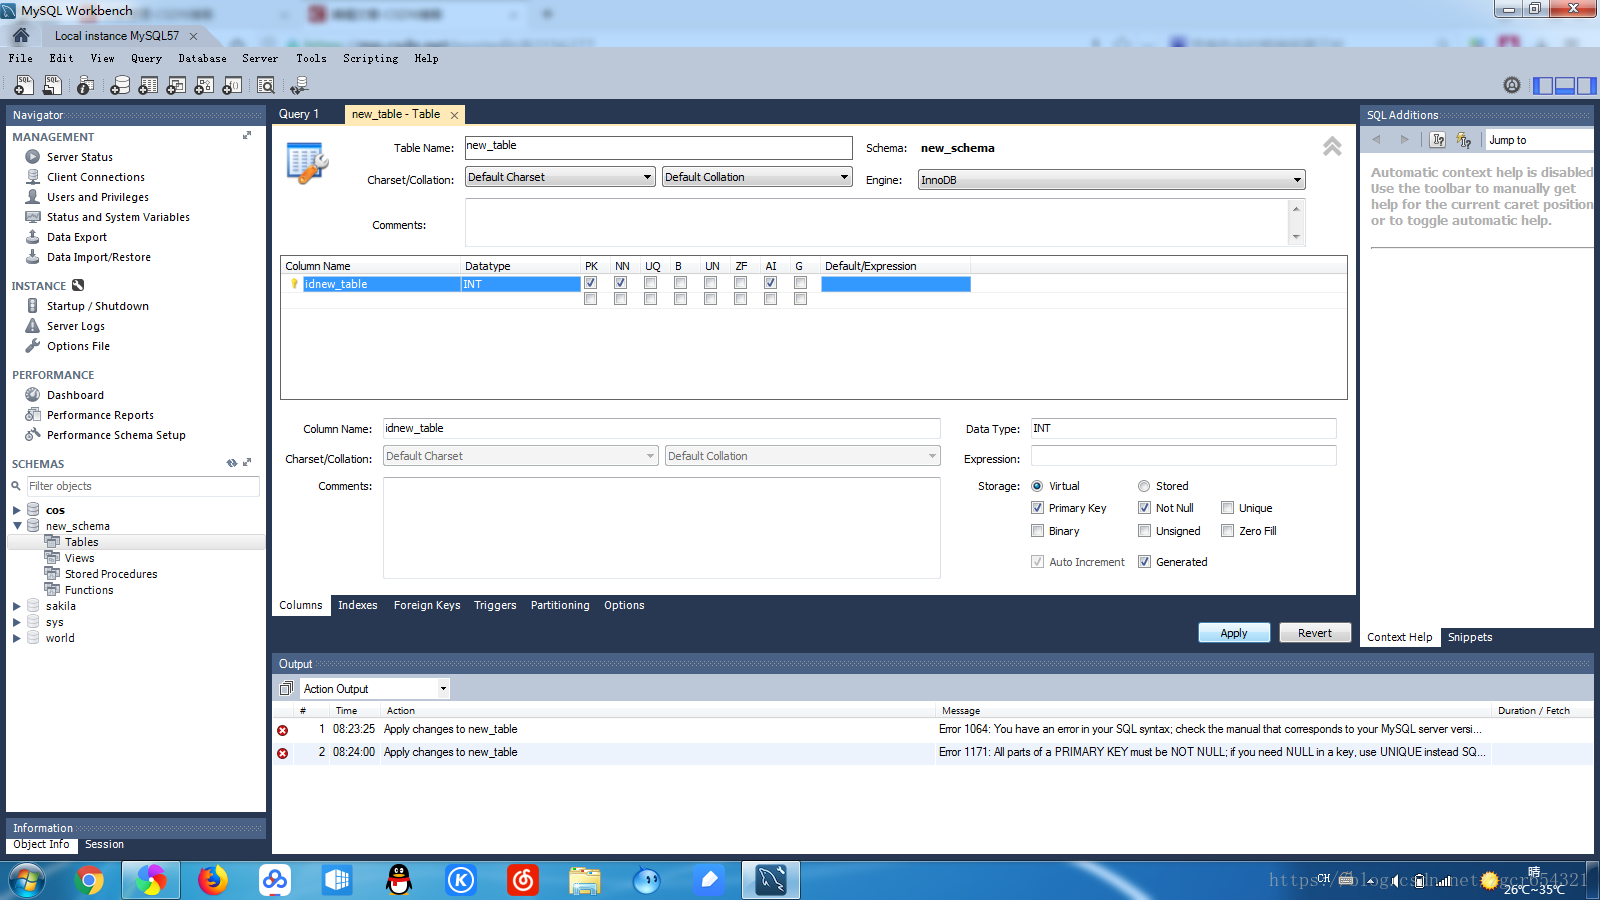Search table data toolbar icon

[x=266, y=86]
